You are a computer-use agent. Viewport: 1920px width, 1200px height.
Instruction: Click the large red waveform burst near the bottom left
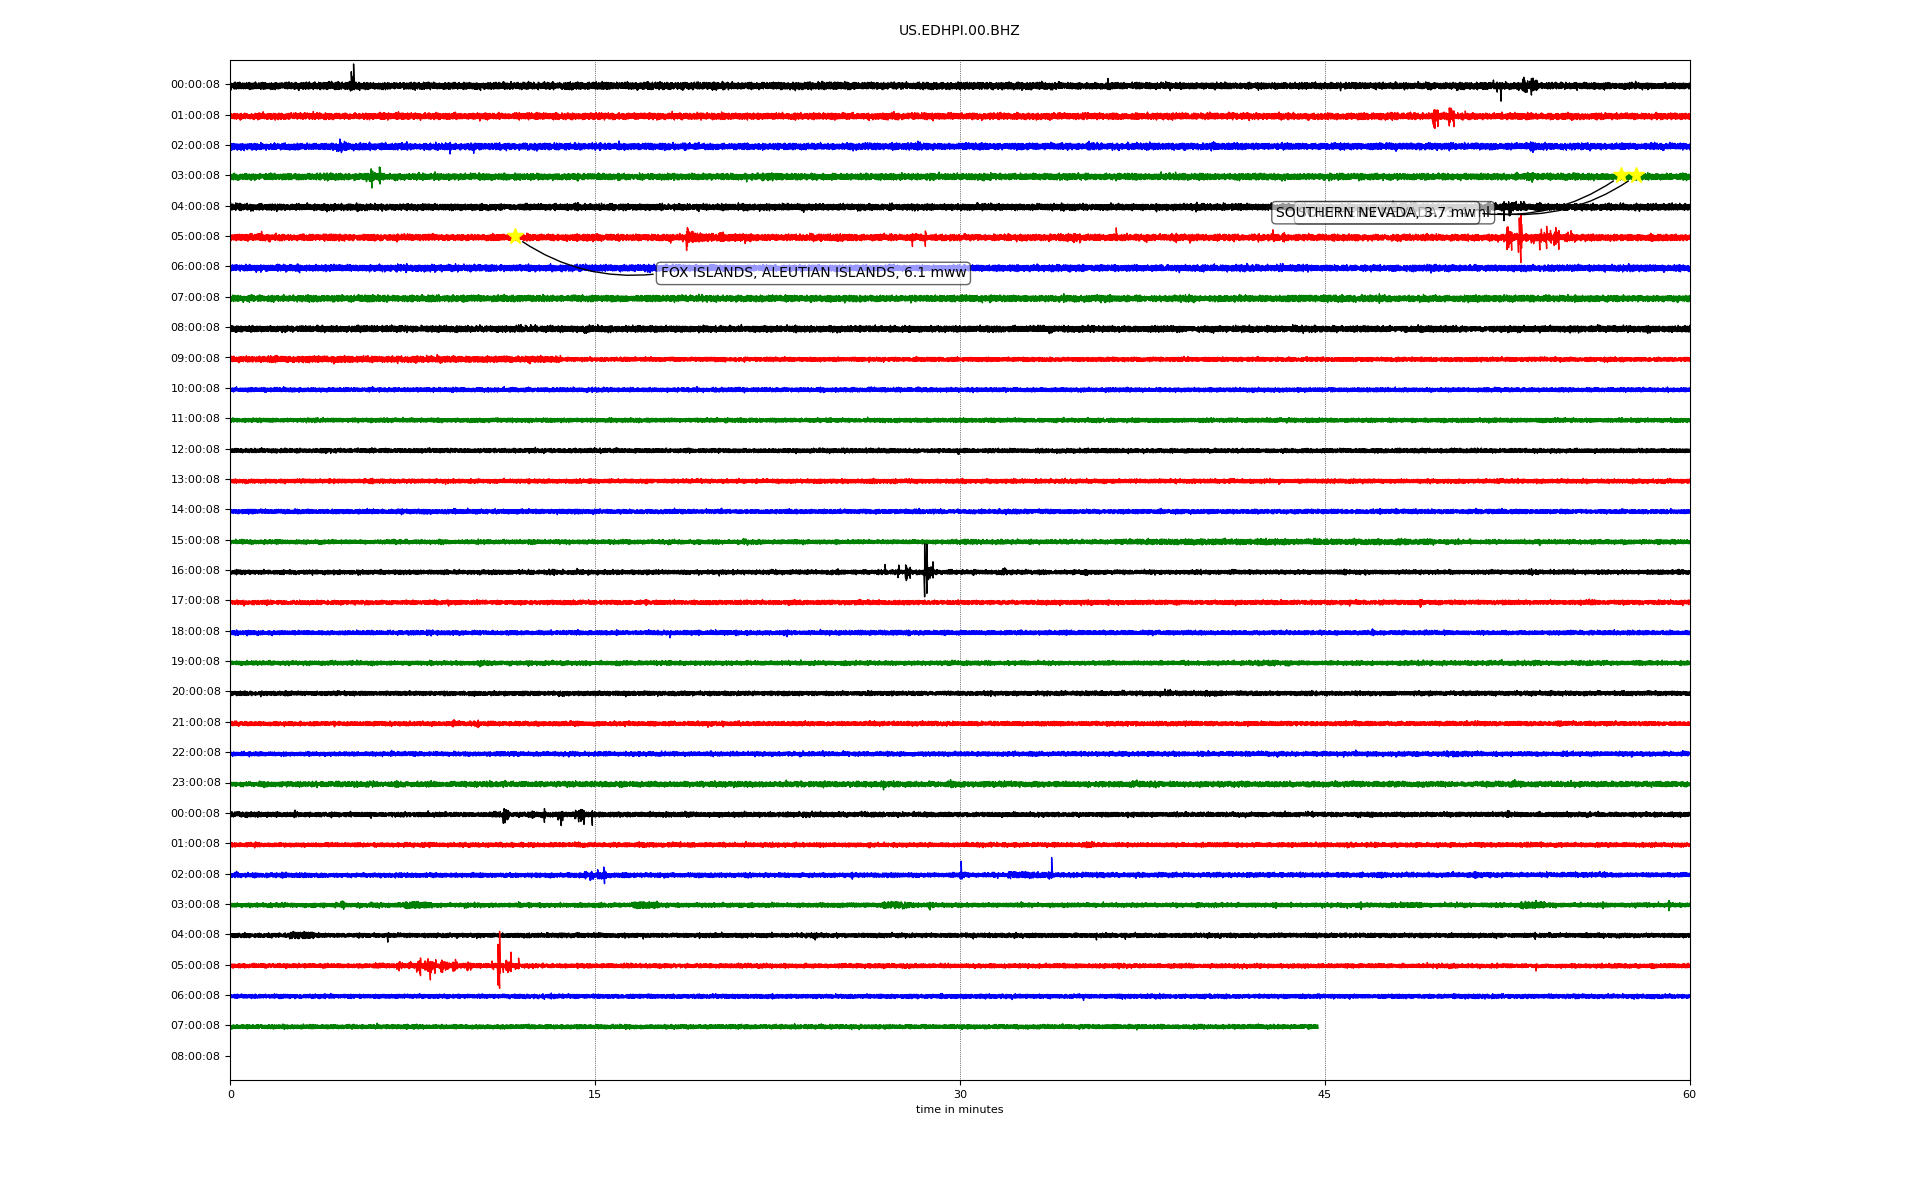[x=498, y=963]
